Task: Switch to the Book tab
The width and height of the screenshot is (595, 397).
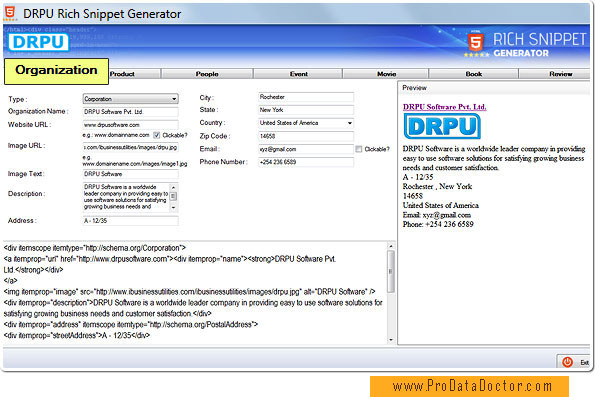Action: [x=474, y=74]
